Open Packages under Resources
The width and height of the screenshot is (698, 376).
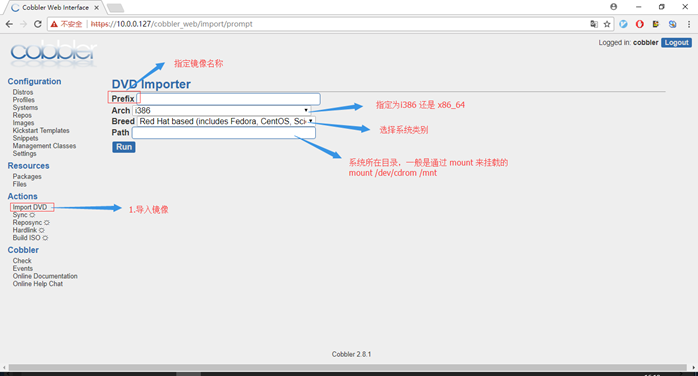27,176
